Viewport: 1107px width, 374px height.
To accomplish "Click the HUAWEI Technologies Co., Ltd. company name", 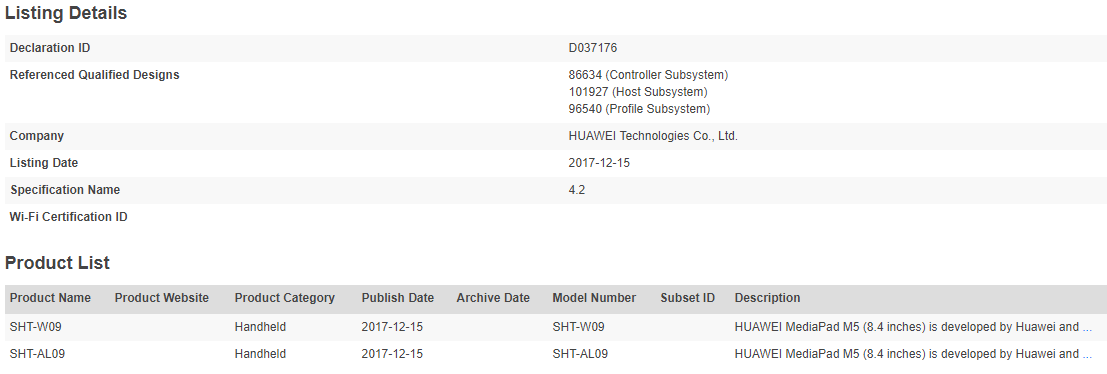I will pyautogui.click(x=653, y=136).
